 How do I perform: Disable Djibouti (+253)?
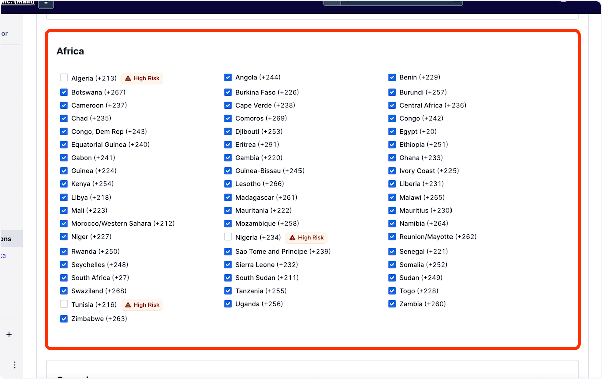(228, 131)
